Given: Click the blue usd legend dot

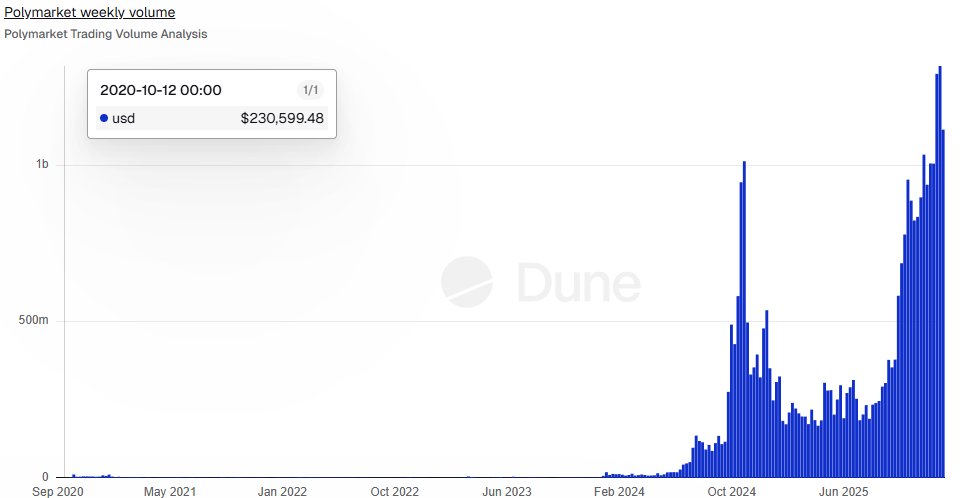Looking at the screenshot, I should click(x=104, y=118).
